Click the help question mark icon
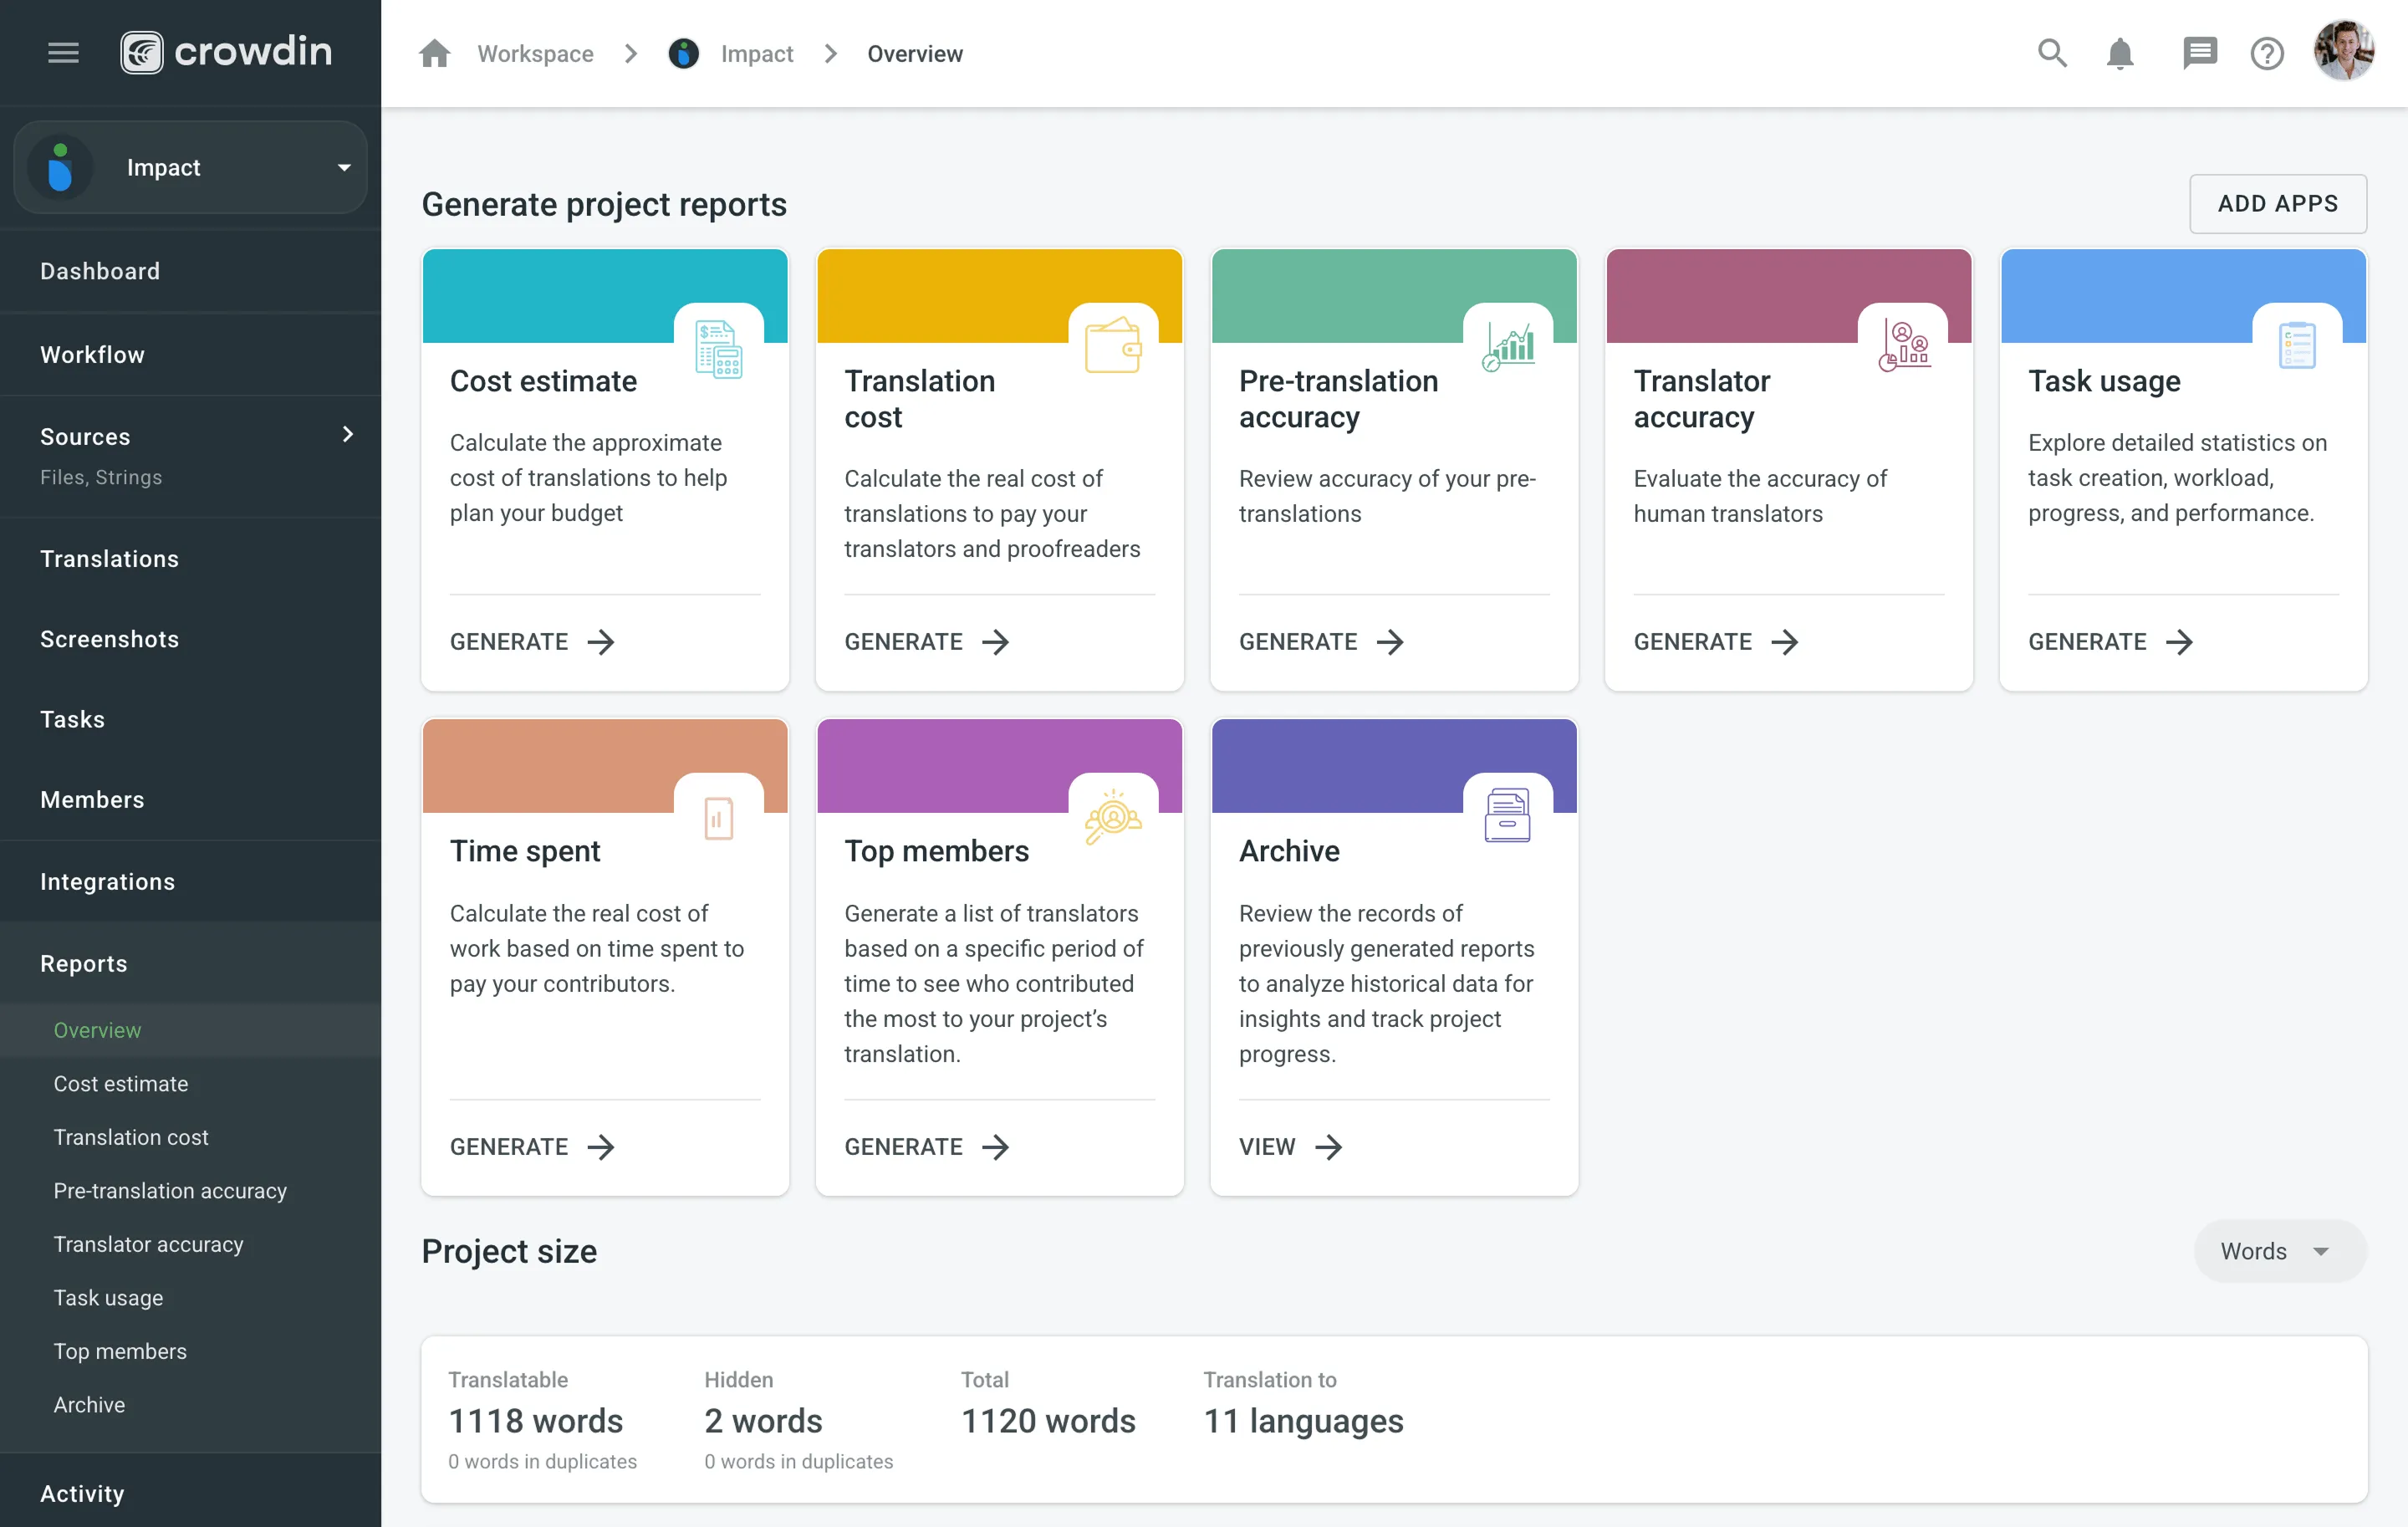This screenshot has height=1527, width=2408. 2267,53
